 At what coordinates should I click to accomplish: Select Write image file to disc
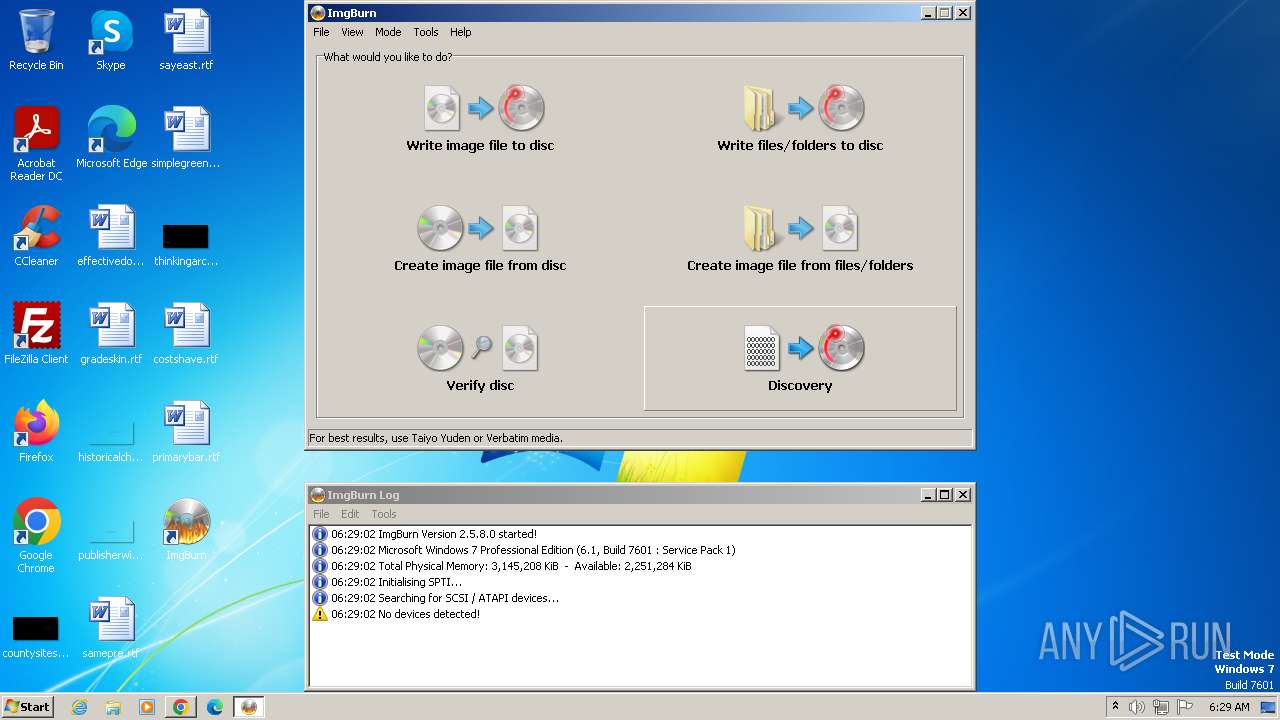480,118
